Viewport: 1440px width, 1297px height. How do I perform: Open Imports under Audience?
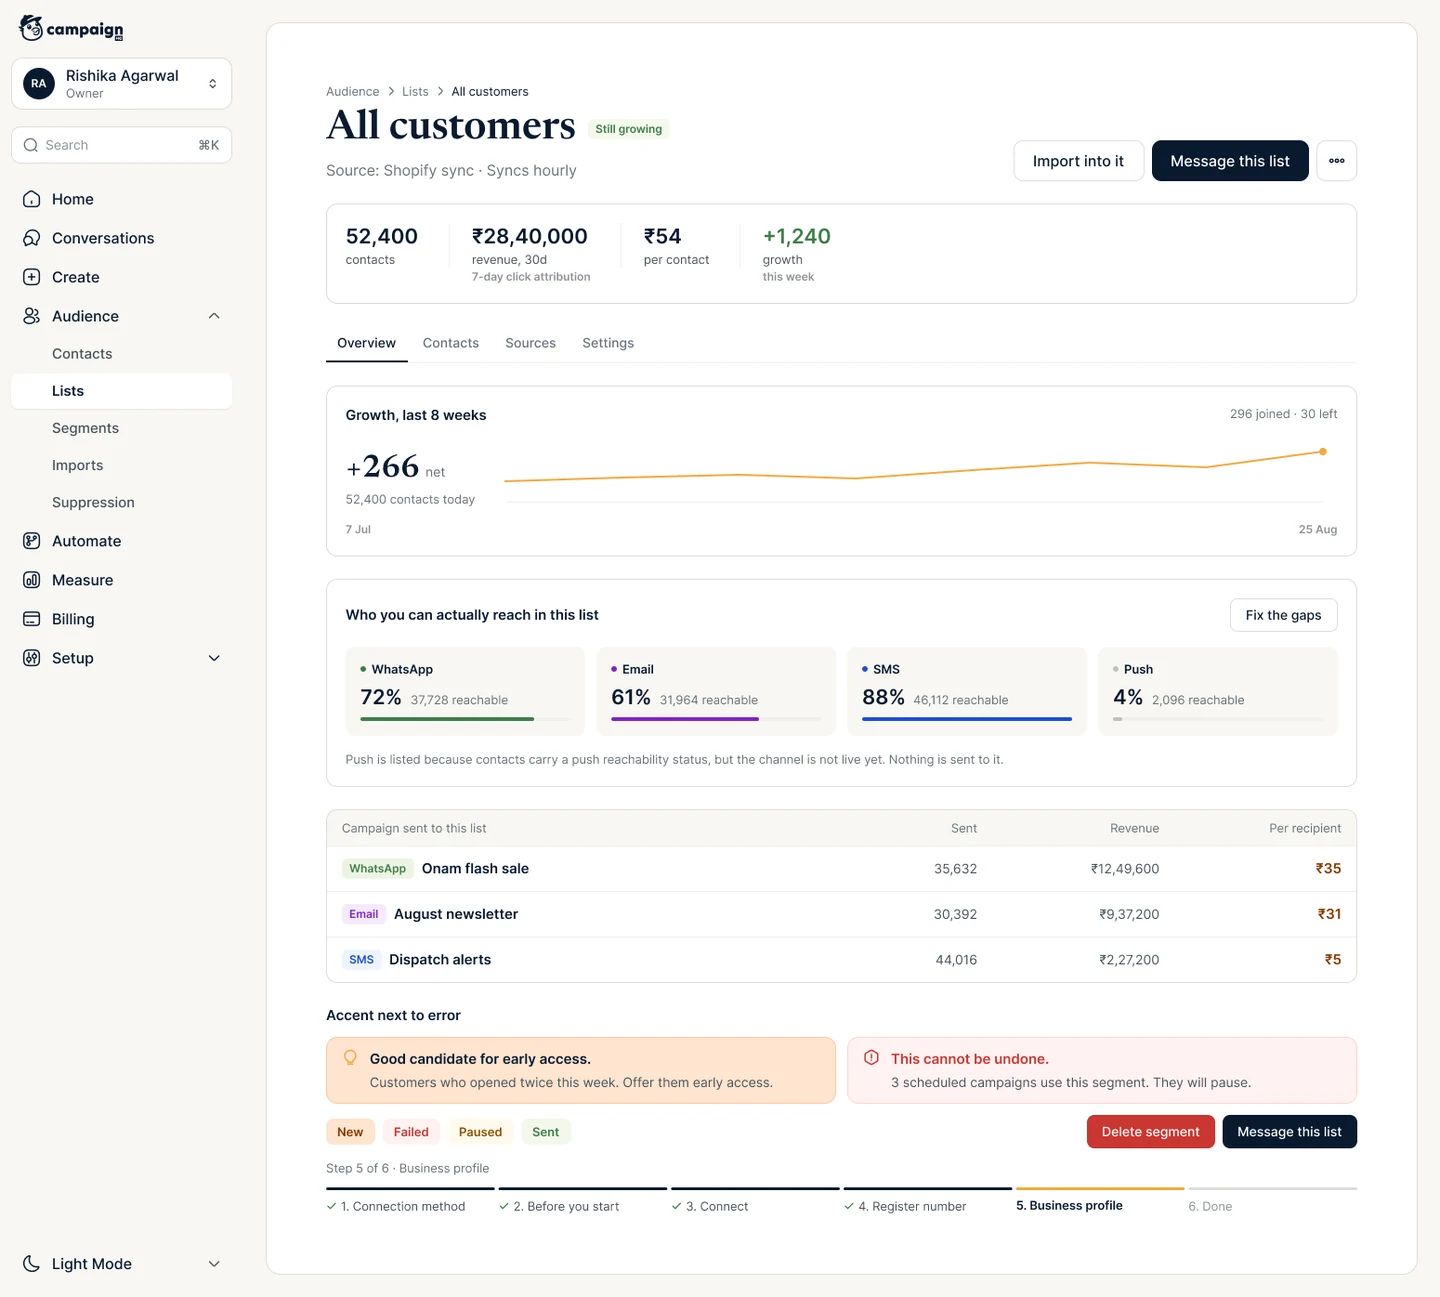click(122, 465)
